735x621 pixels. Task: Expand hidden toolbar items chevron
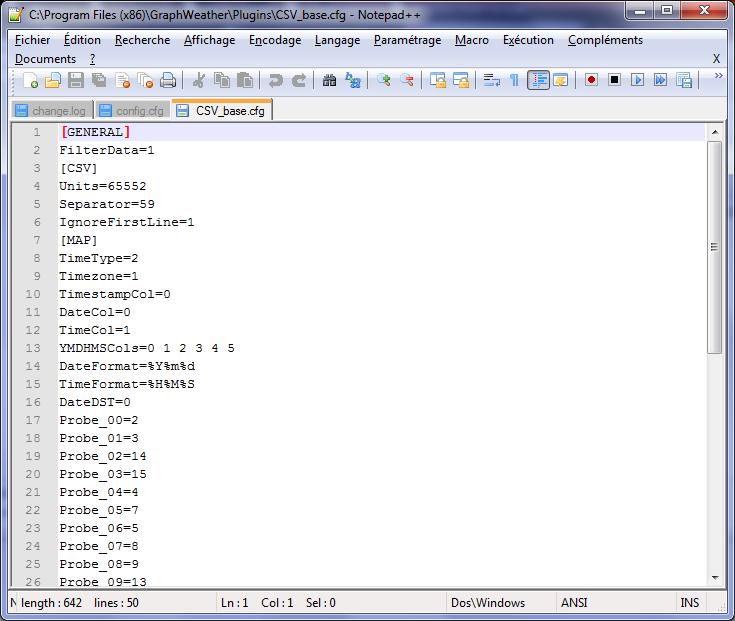(x=718, y=75)
